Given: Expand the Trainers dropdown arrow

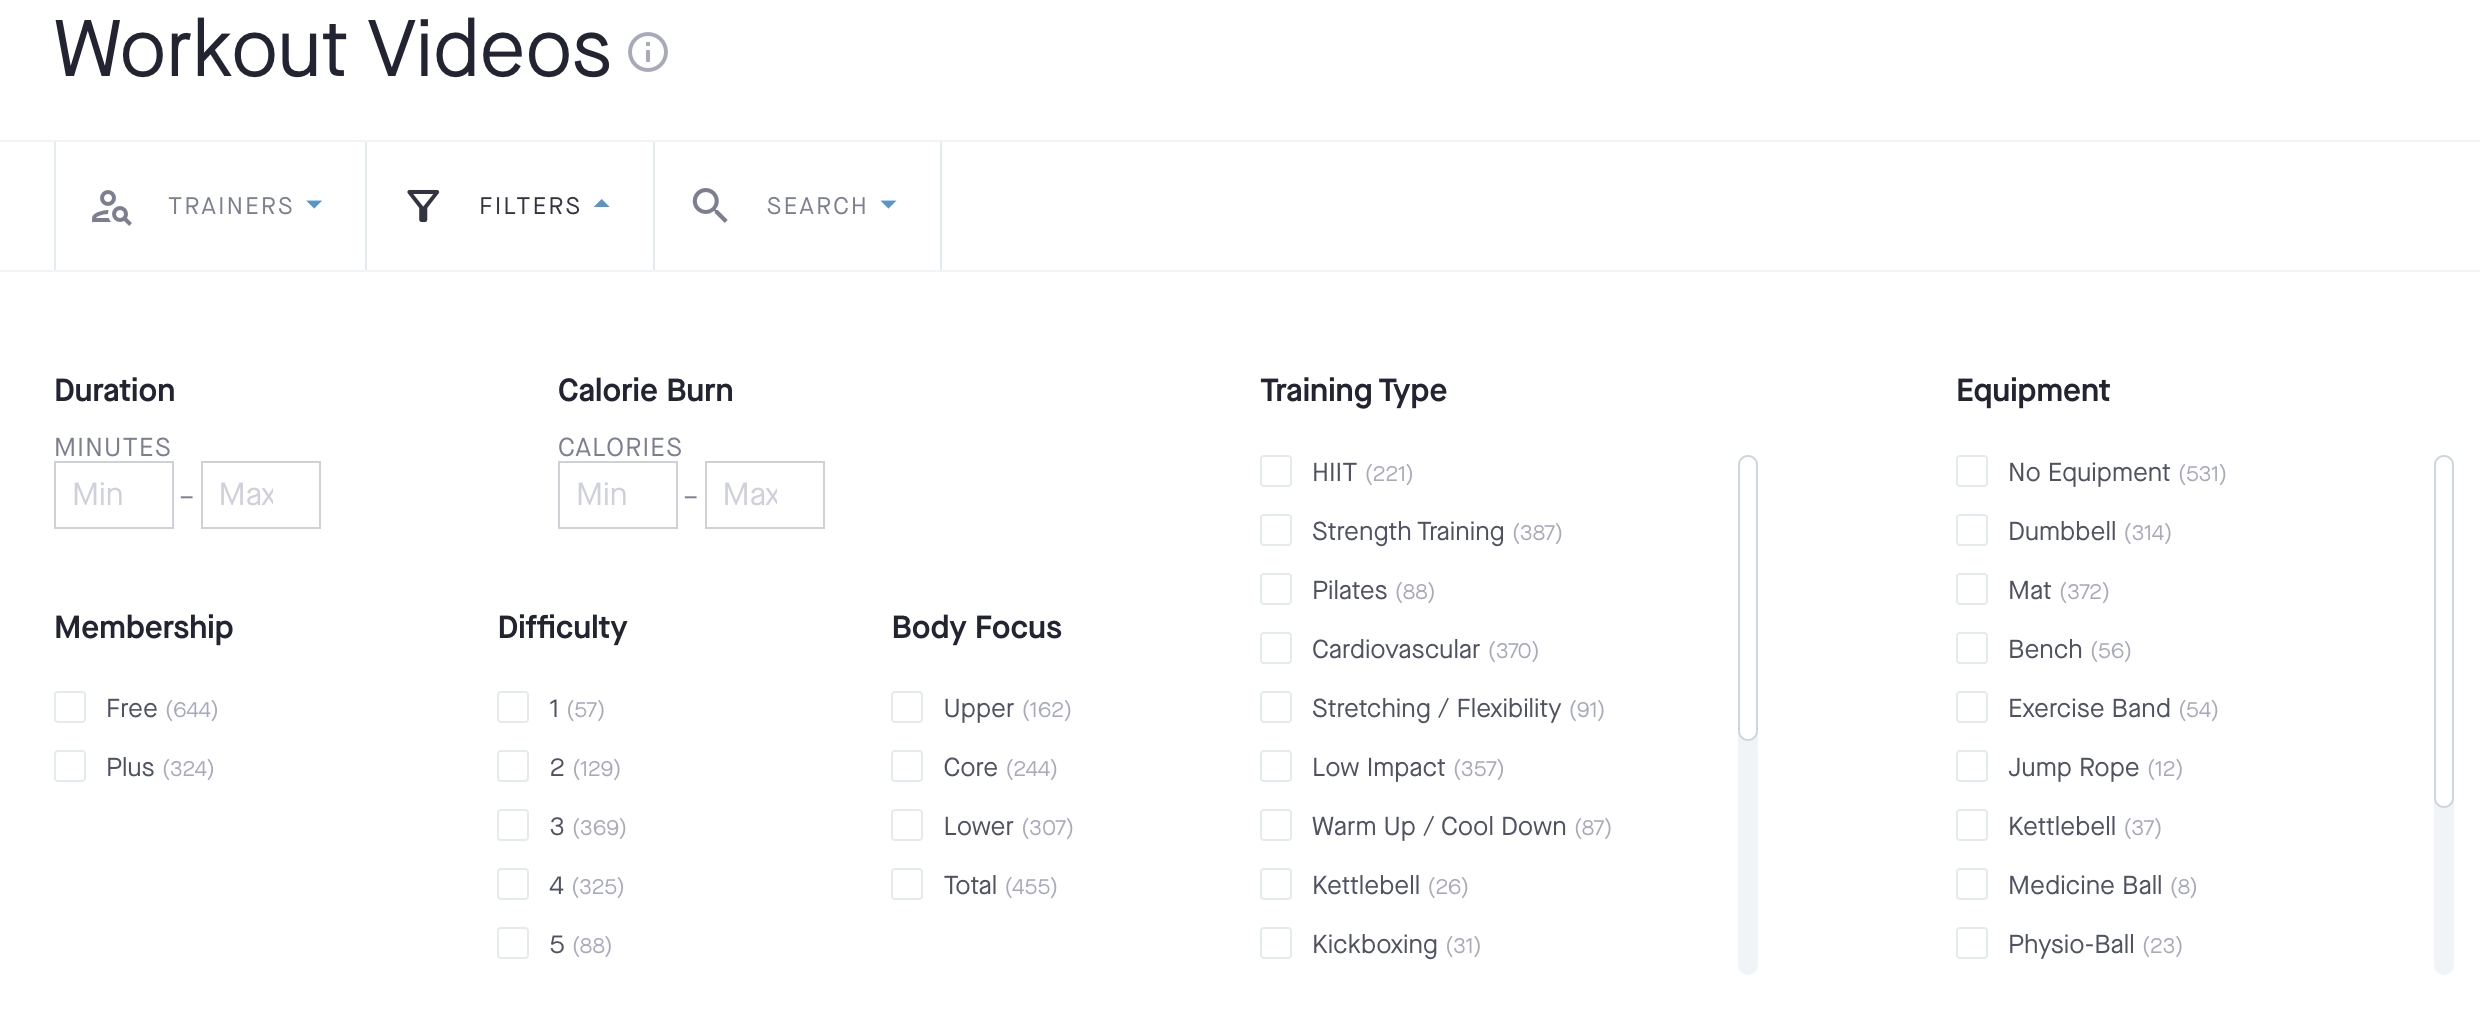Looking at the screenshot, I should [x=314, y=204].
